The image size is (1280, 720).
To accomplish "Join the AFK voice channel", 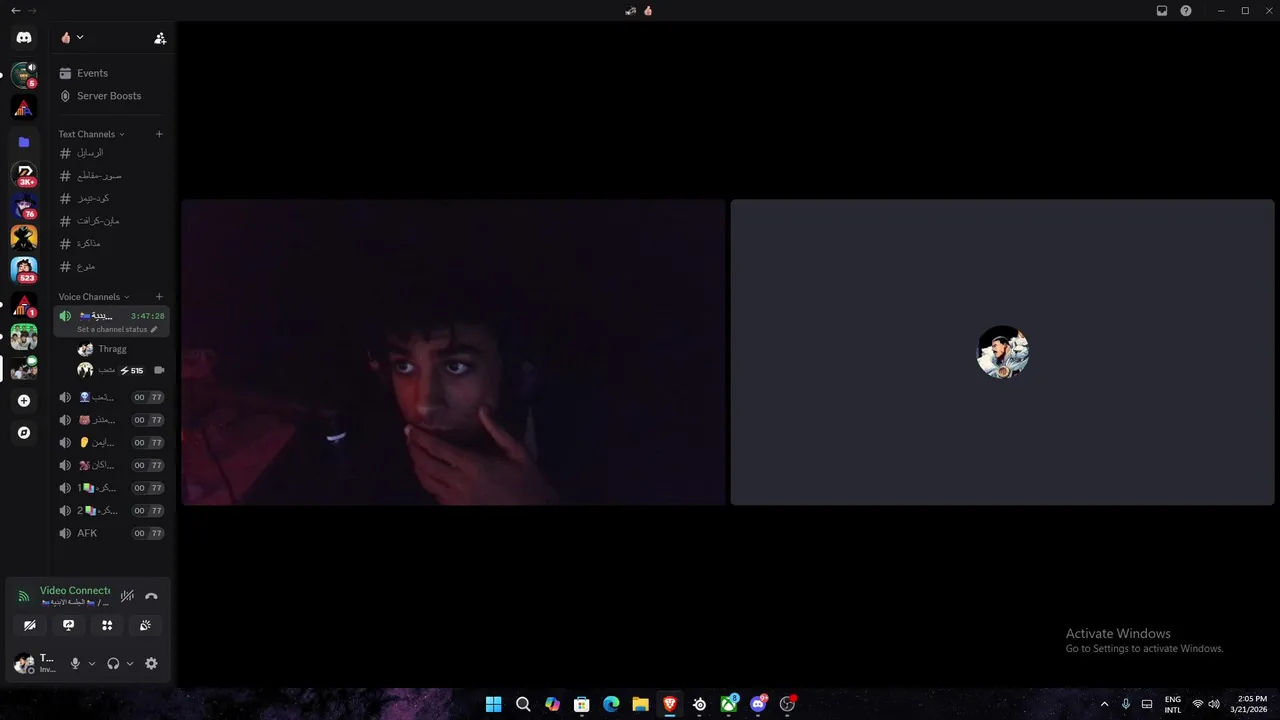I will click(x=111, y=533).
